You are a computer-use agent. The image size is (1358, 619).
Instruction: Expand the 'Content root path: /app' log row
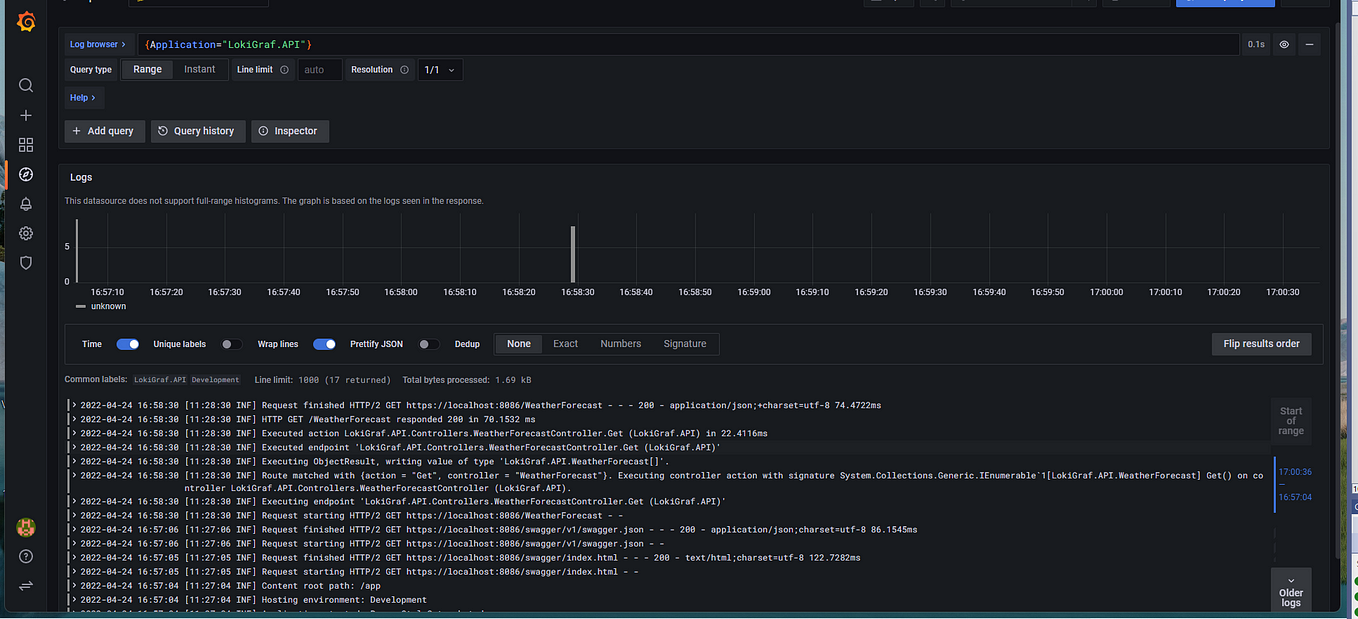pyautogui.click(x=74, y=586)
